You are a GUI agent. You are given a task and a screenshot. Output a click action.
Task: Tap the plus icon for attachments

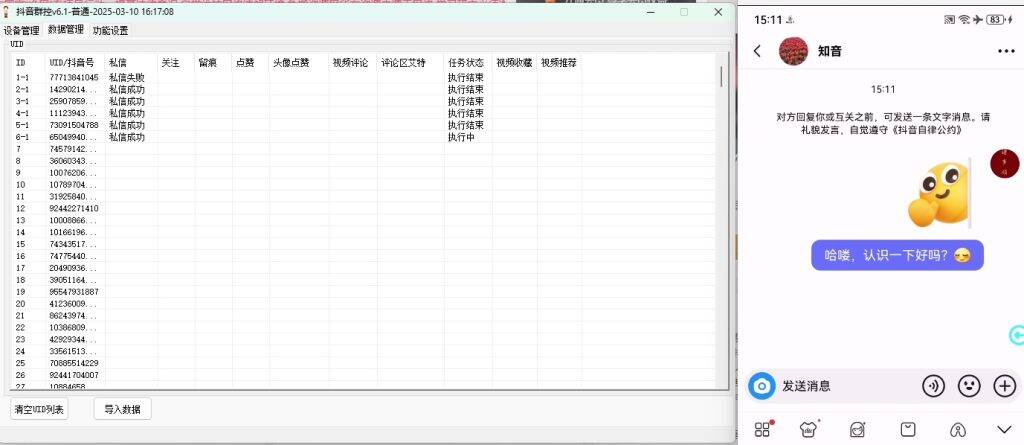click(x=1004, y=386)
